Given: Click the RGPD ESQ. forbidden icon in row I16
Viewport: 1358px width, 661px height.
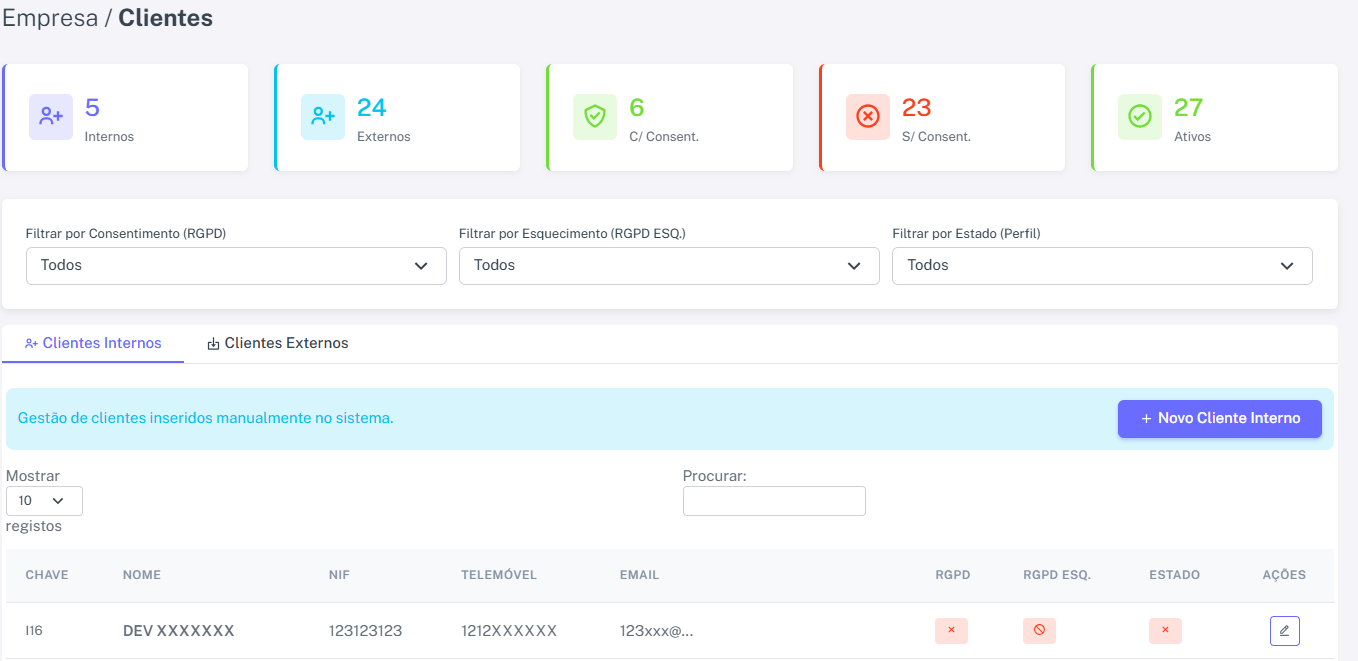Looking at the screenshot, I should point(1039,631).
